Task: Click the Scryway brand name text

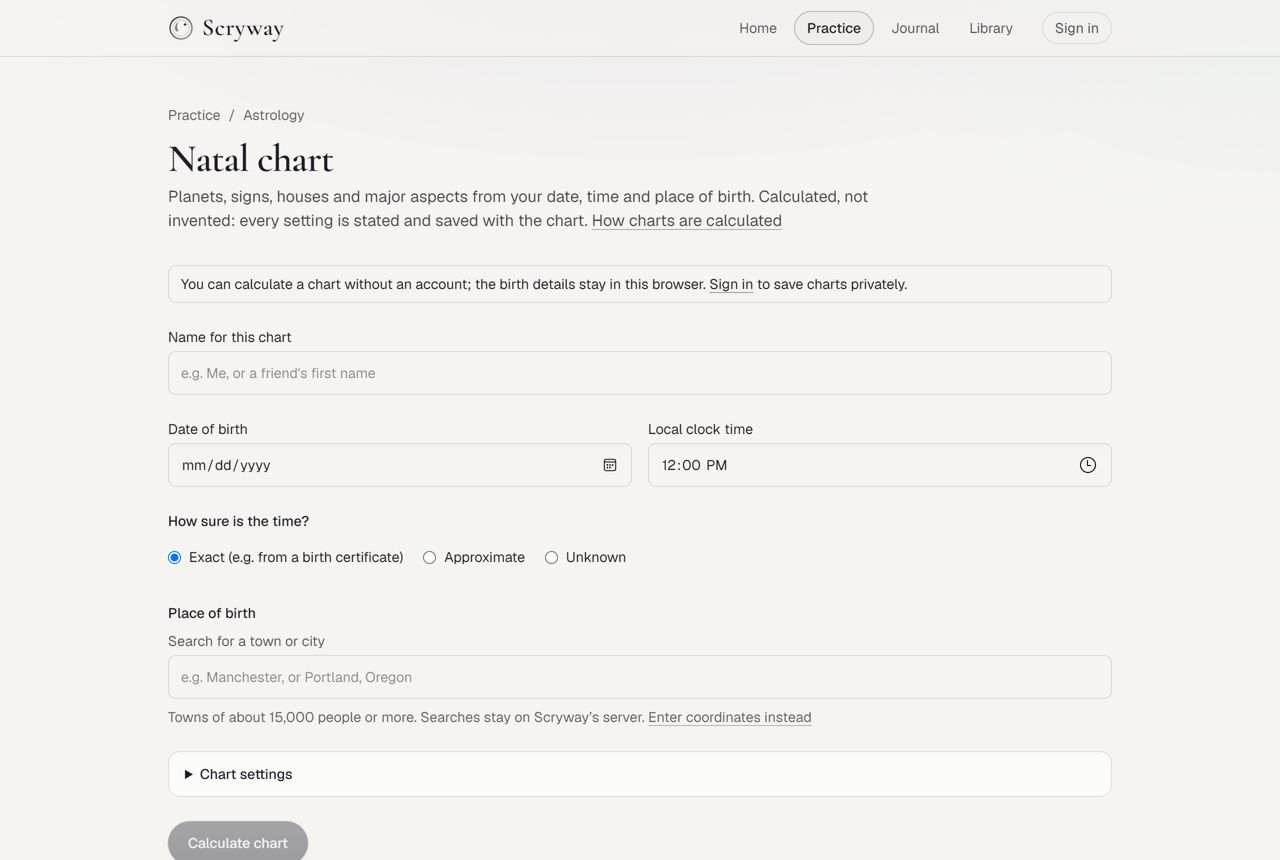Action: 243,28
